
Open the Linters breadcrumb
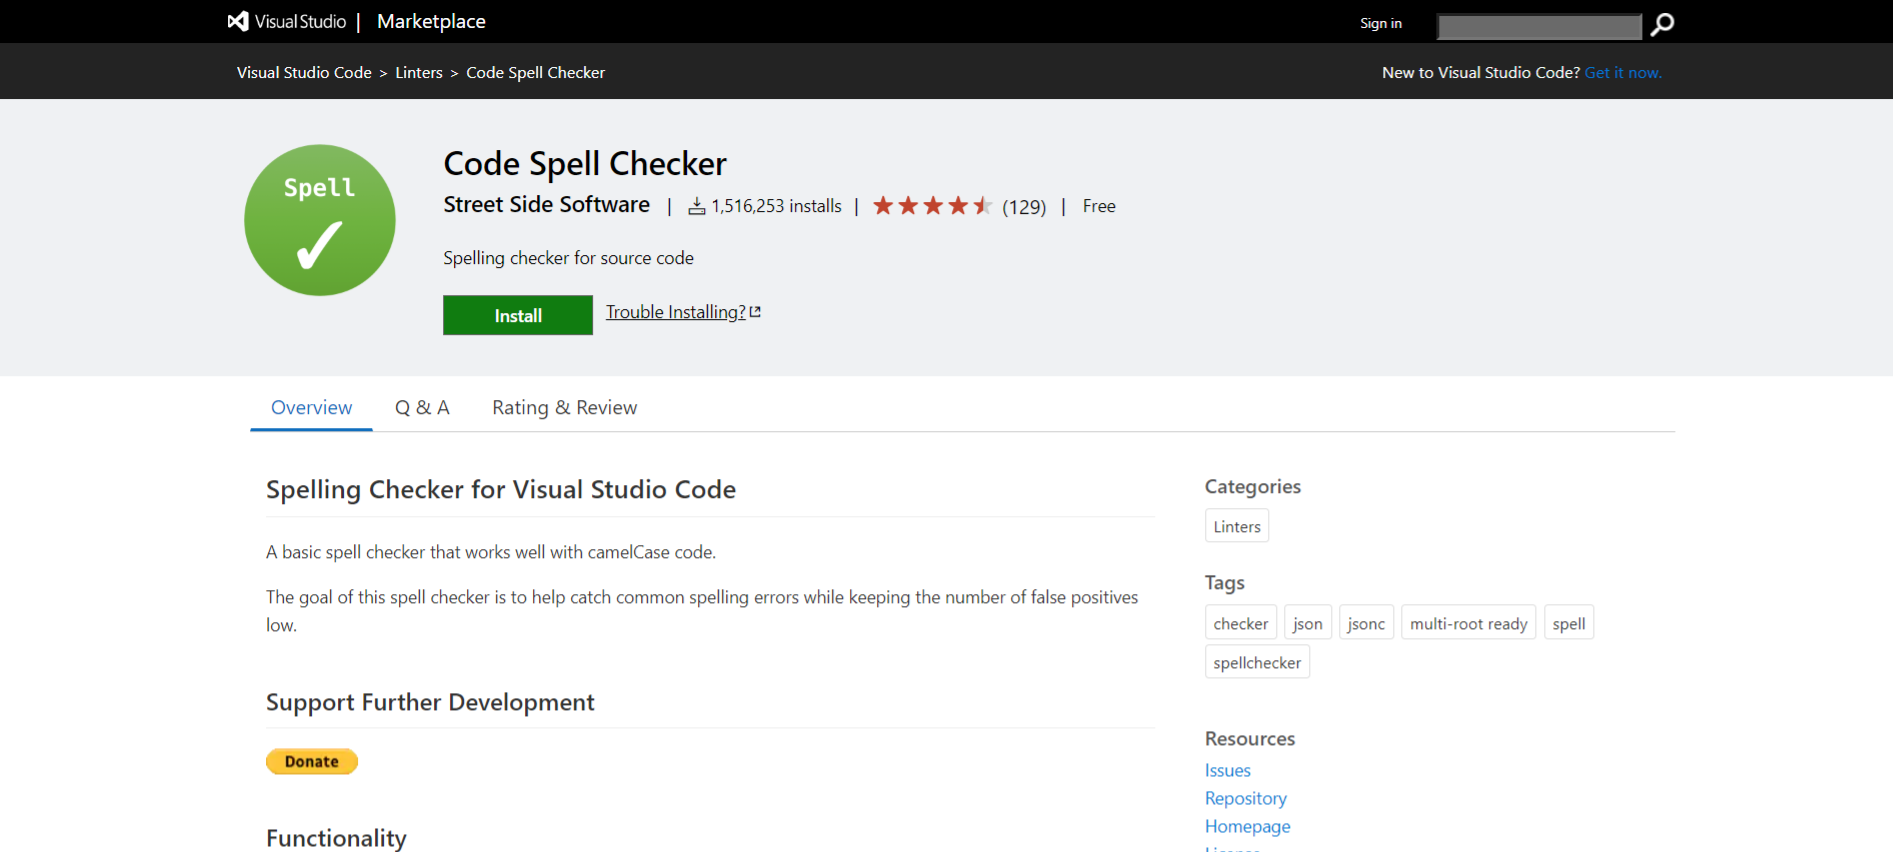(419, 72)
